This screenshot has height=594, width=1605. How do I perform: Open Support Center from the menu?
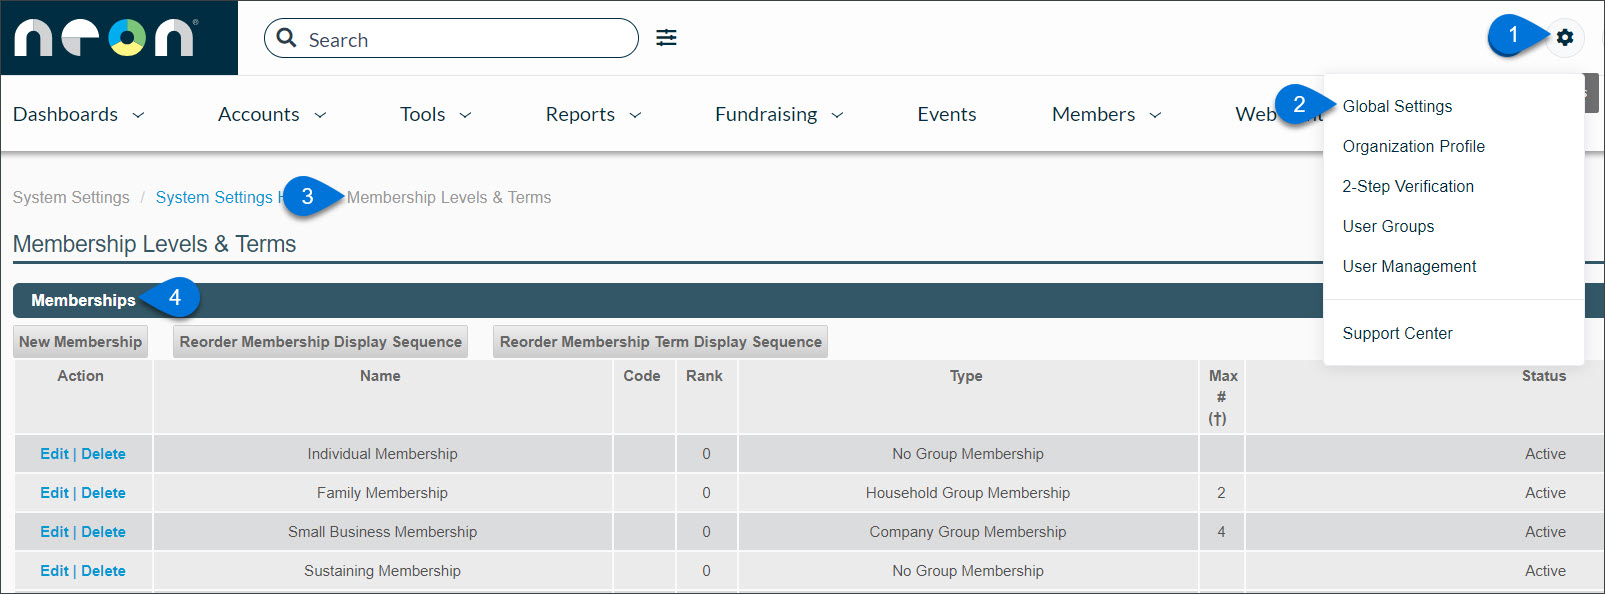[1397, 333]
